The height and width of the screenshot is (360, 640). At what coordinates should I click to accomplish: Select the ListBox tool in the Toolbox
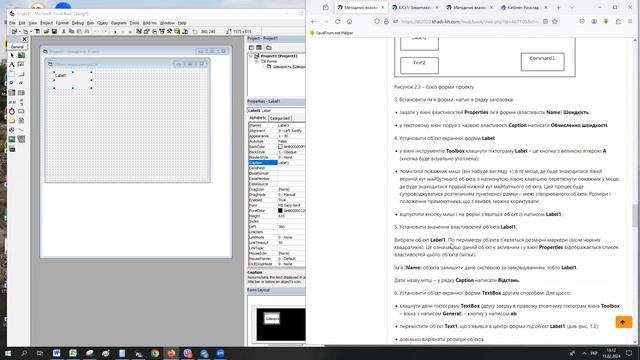[21, 93]
